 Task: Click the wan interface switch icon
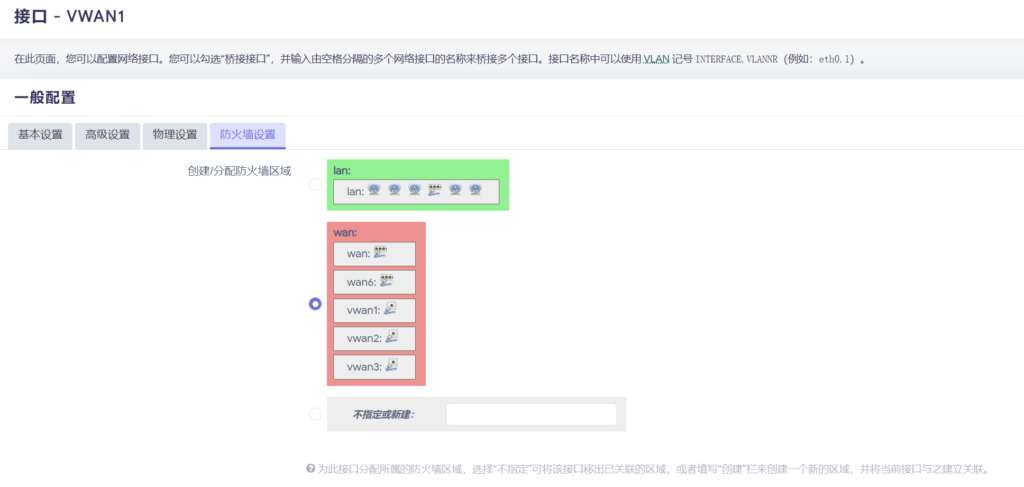coord(381,253)
